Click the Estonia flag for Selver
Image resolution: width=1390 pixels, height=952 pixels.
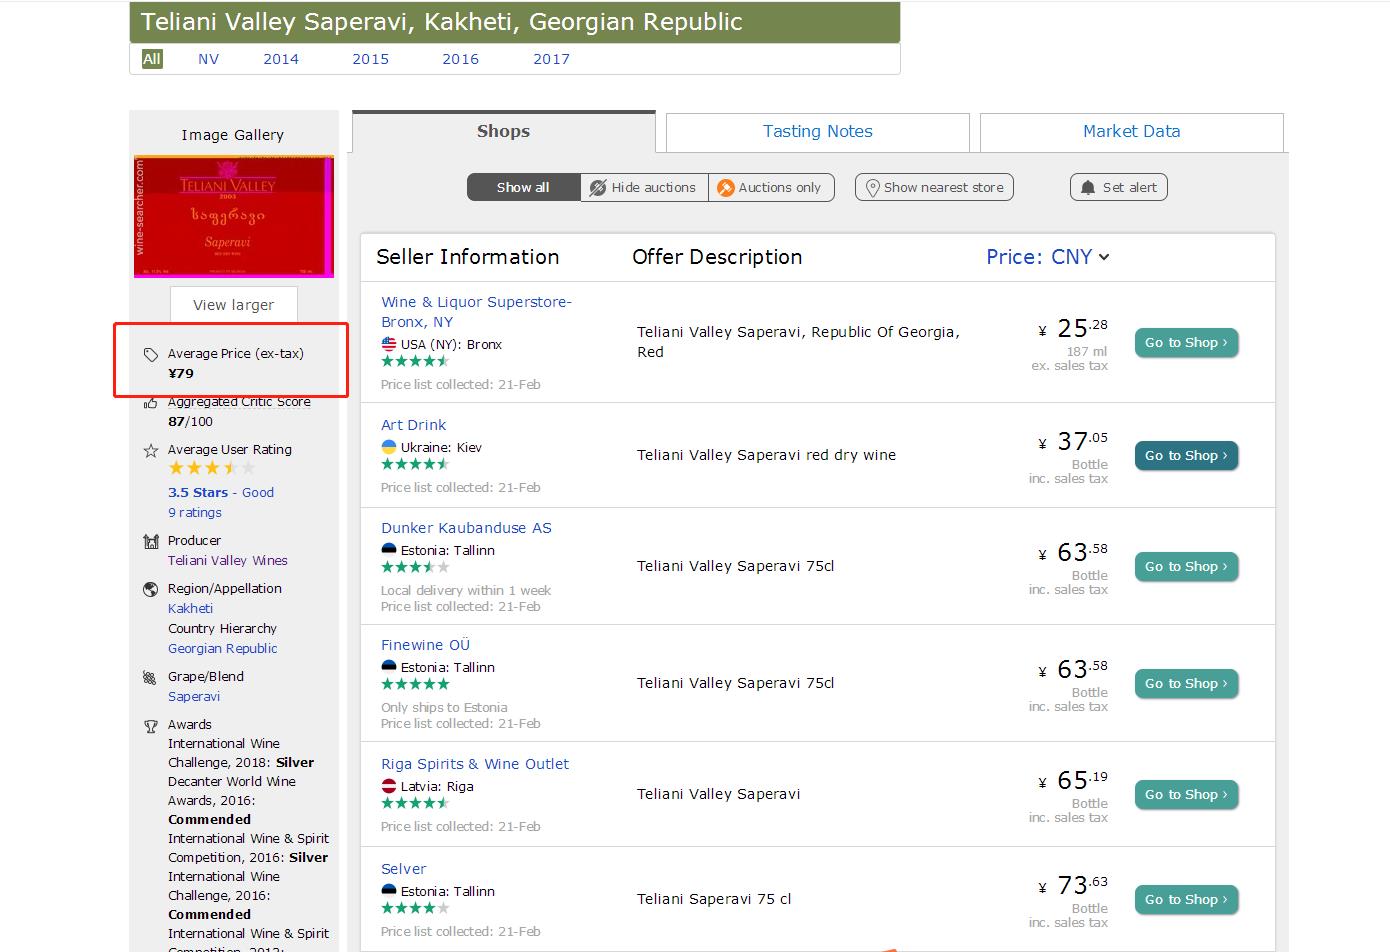point(389,891)
